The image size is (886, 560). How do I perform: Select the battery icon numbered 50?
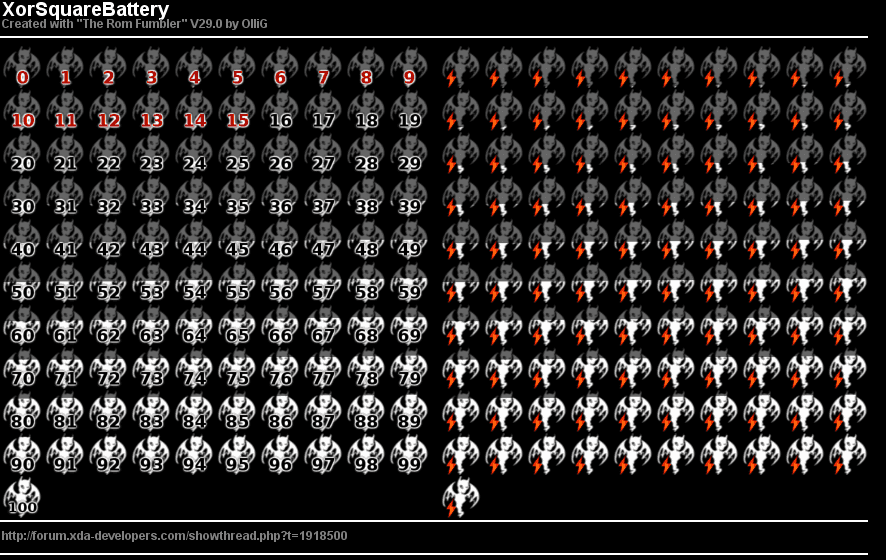tap(22, 283)
